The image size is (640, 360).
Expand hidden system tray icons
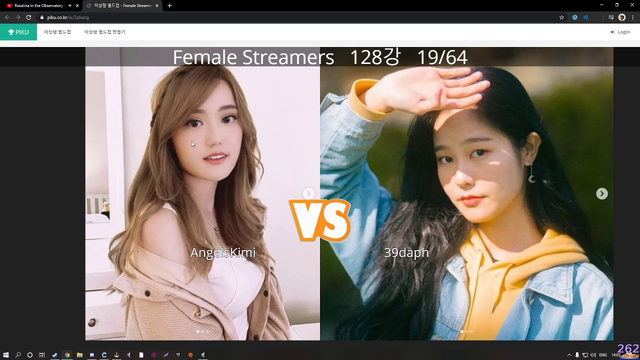[569, 355]
